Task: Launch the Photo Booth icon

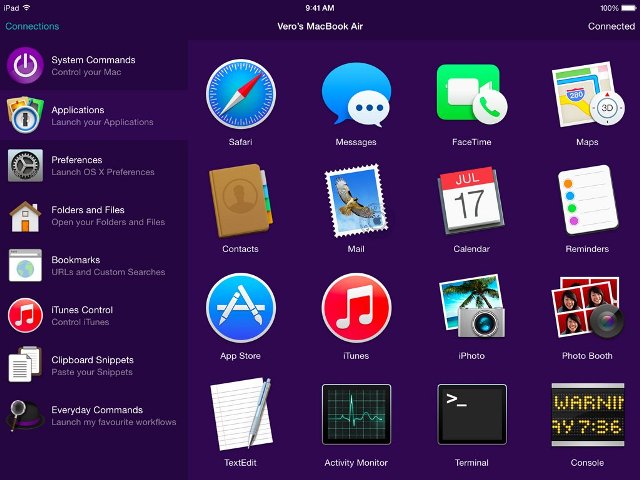Action: pos(587,308)
